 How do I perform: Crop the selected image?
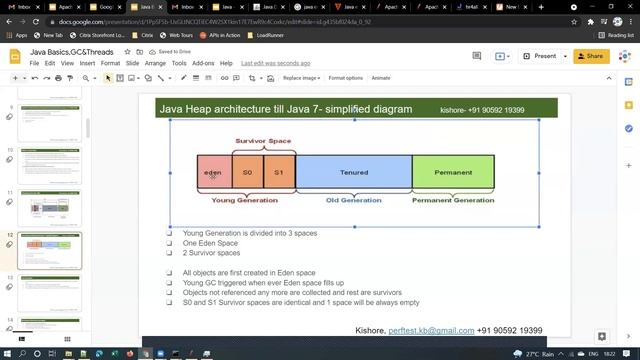click(x=252, y=78)
